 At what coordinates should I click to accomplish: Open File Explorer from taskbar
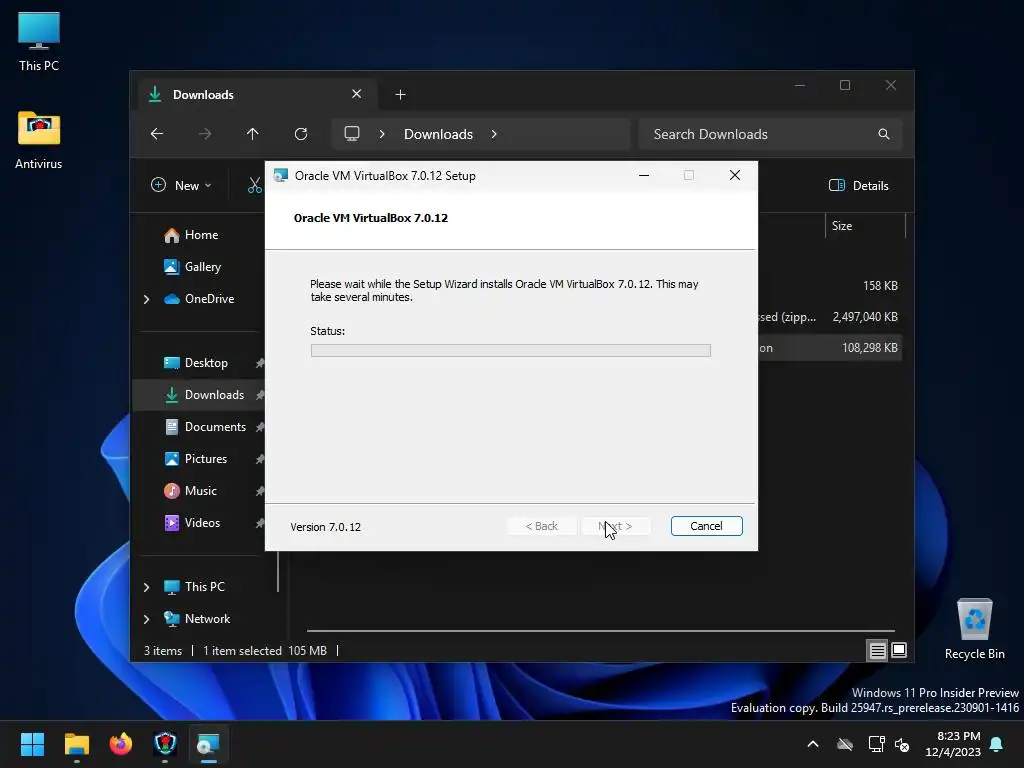[x=76, y=744]
